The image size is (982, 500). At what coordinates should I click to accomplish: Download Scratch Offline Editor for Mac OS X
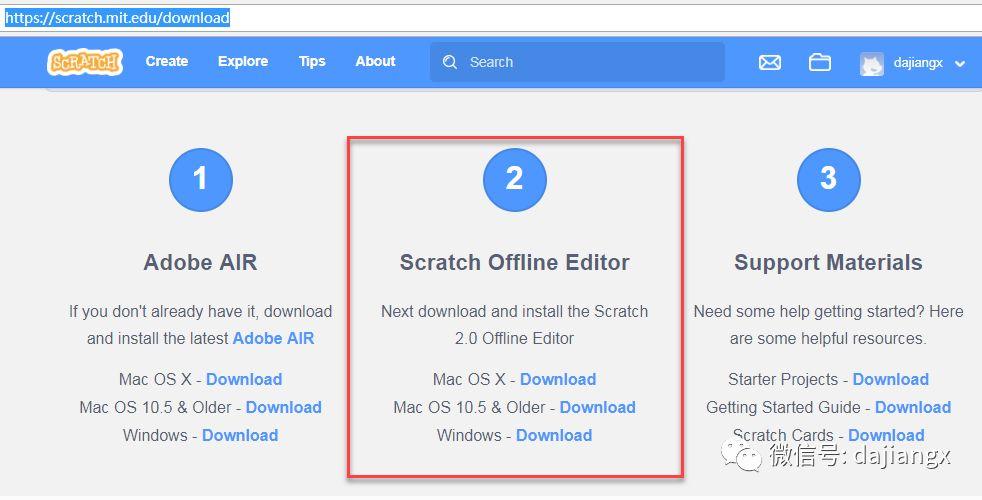click(x=558, y=379)
